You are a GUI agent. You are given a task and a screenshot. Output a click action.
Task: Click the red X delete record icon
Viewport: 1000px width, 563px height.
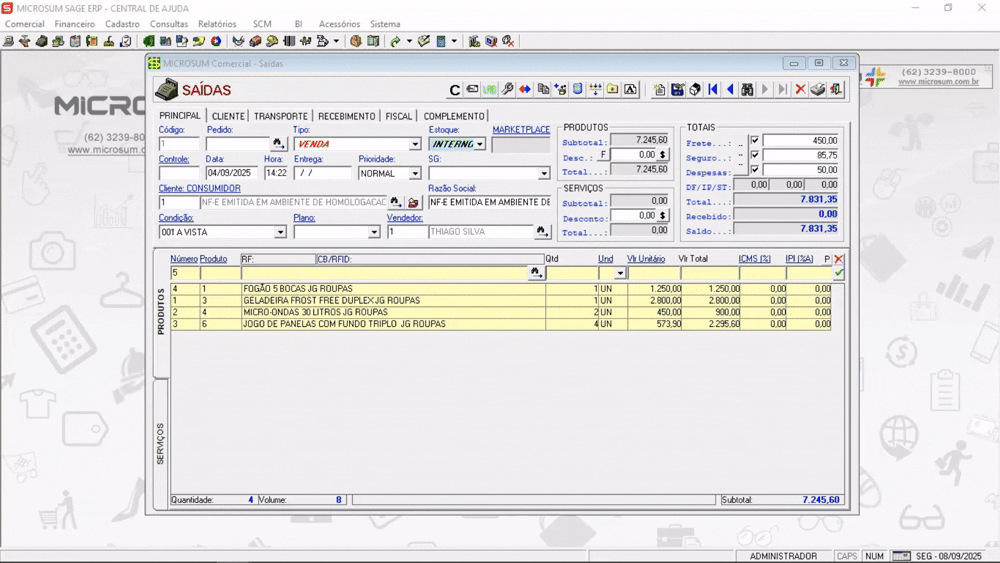(x=800, y=89)
